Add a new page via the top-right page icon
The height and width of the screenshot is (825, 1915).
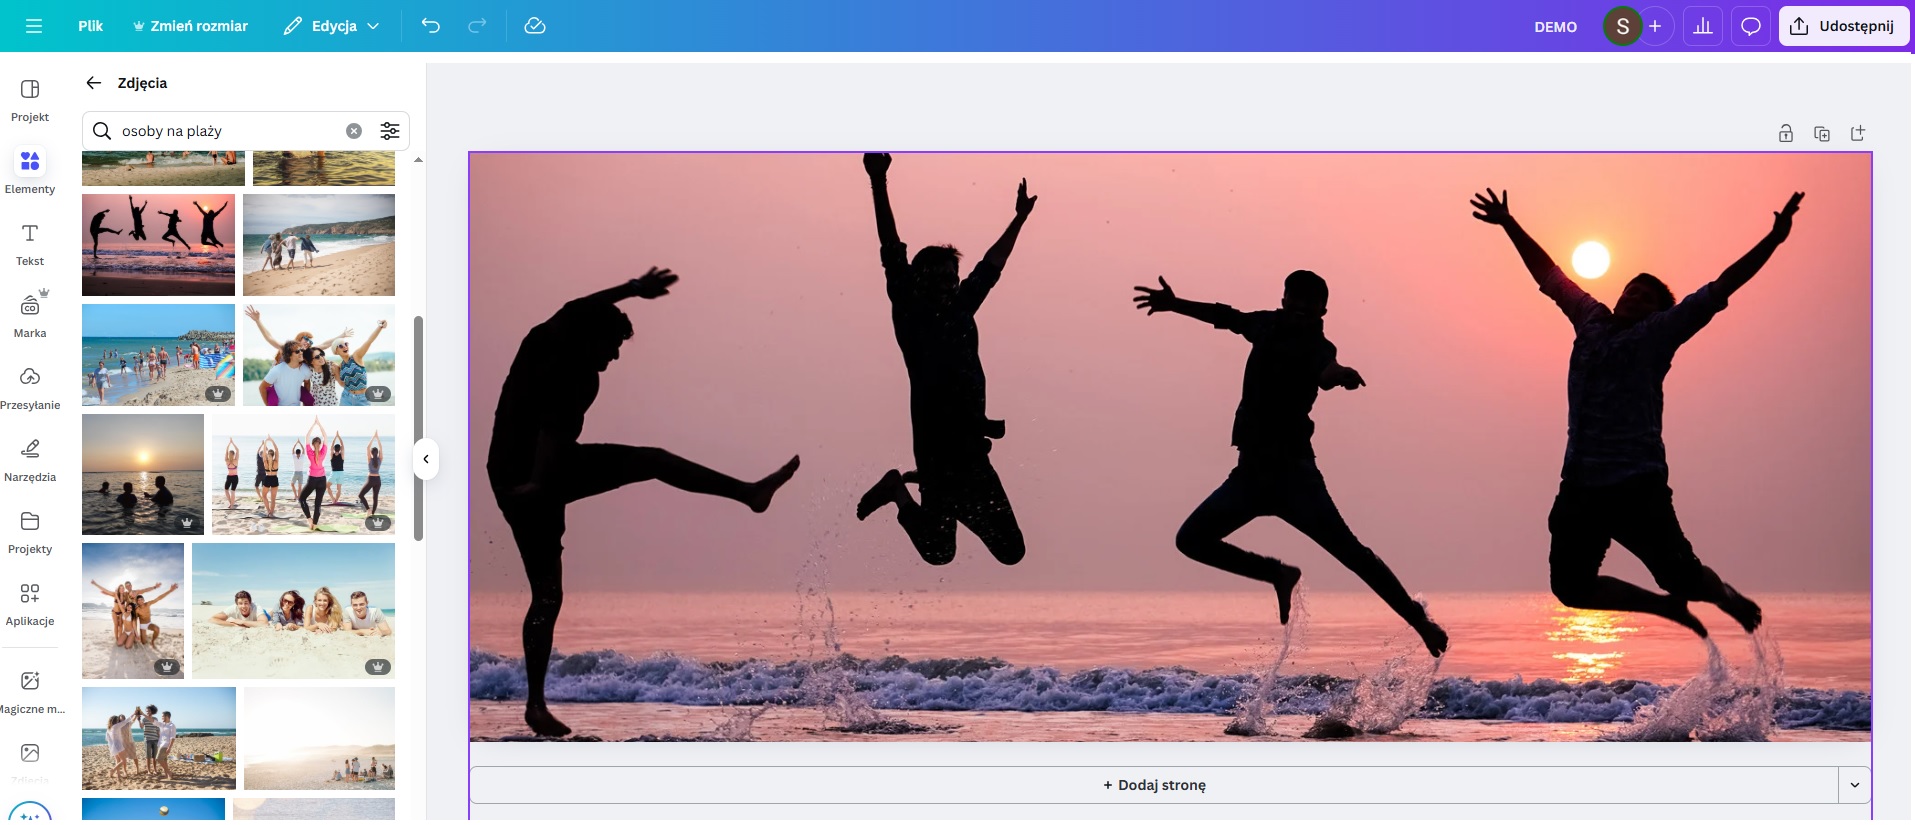coord(1857,134)
